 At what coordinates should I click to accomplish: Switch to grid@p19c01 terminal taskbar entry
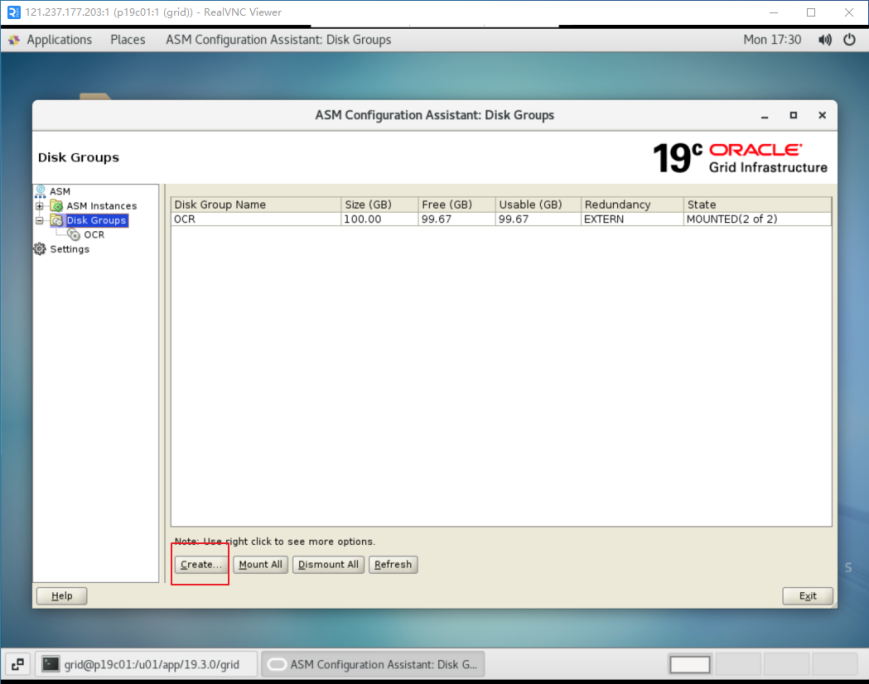tap(147, 664)
